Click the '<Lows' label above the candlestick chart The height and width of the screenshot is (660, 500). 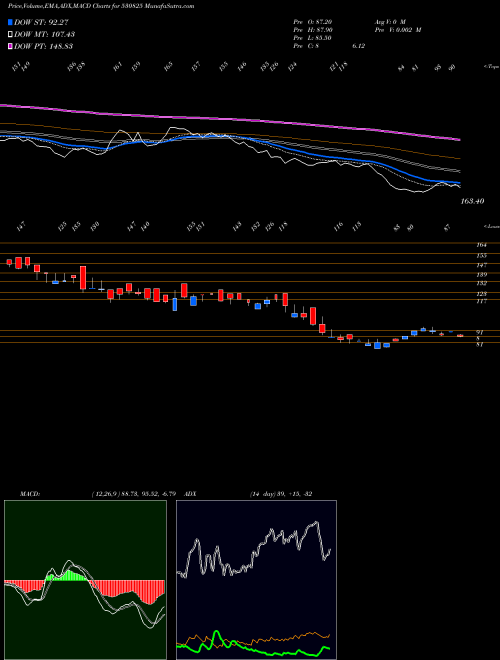tap(492, 227)
